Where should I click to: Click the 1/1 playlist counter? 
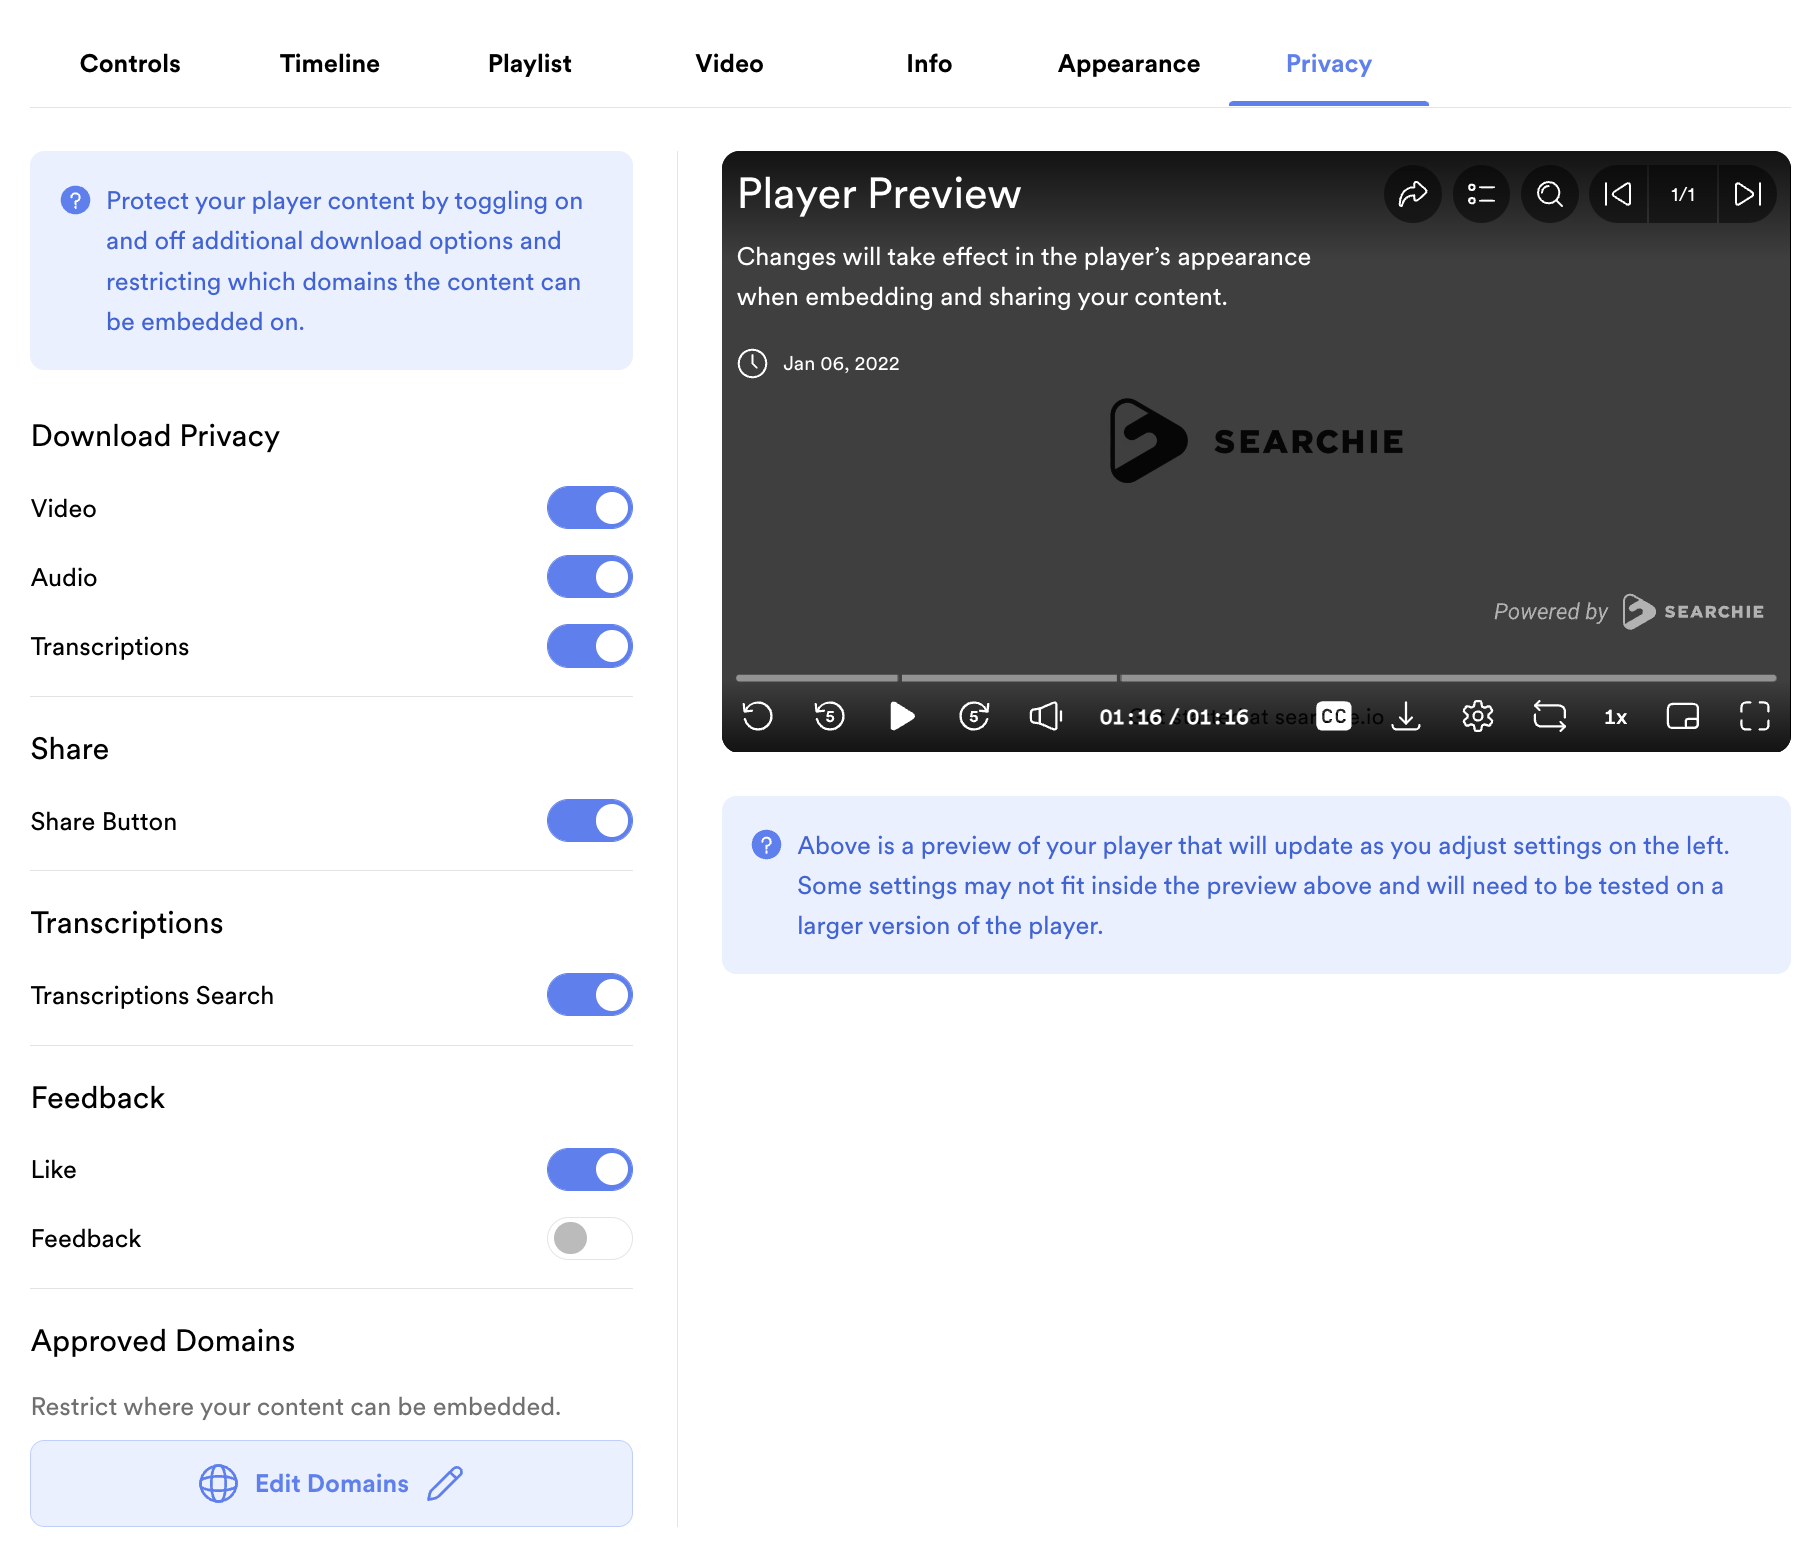[1683, 194]
